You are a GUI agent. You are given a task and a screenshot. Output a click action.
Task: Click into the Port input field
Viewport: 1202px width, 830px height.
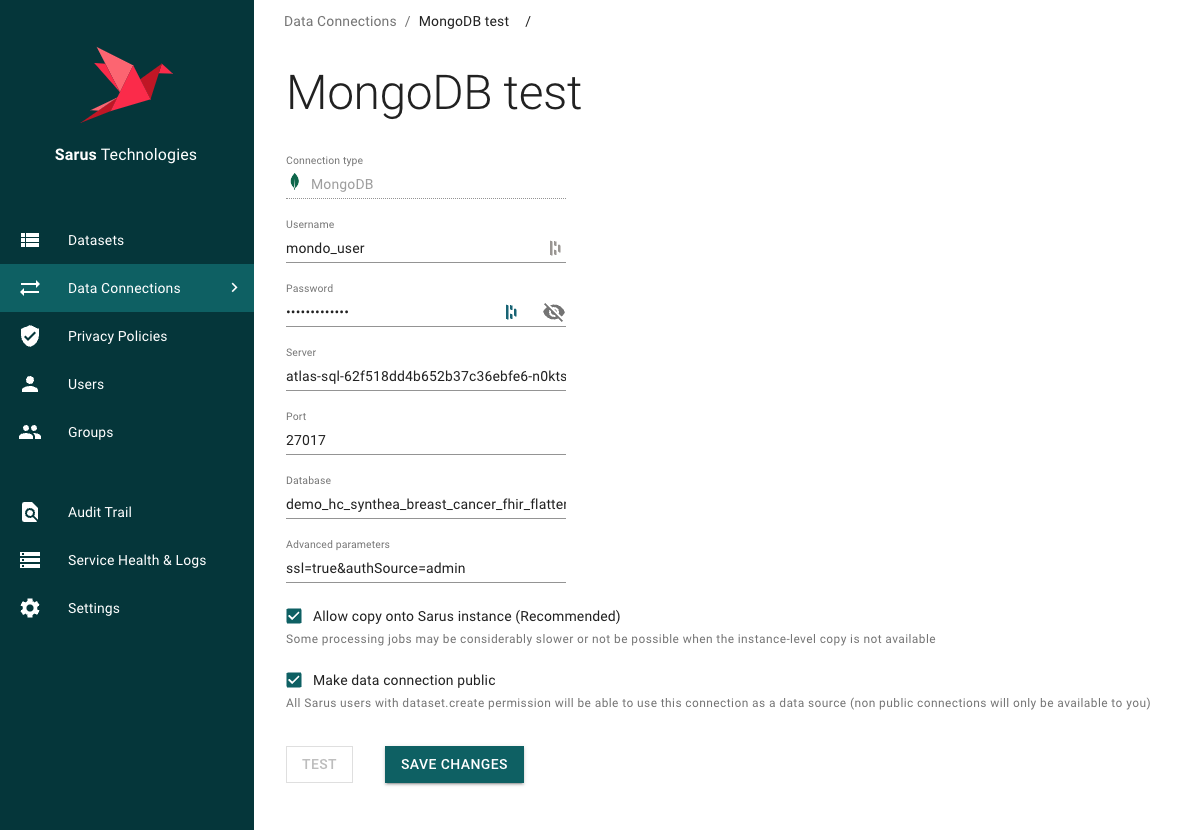click(x=425, y=440)
